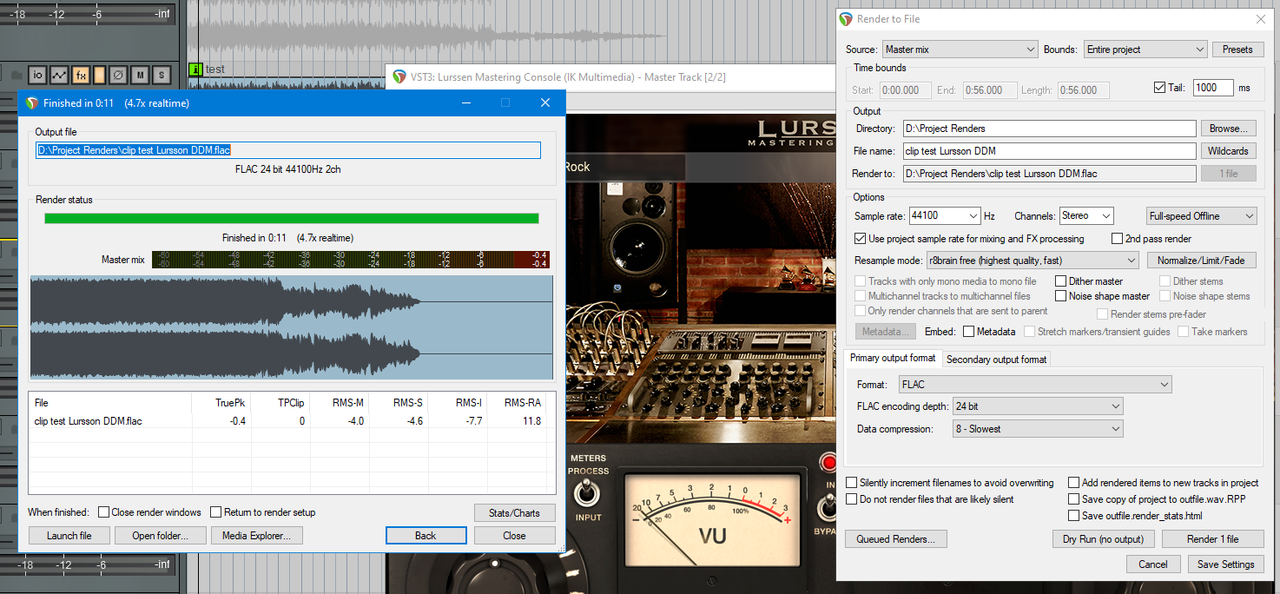The height and width of the screenshot is (594, 1280).
Task: Flip the Meters Process/Input toggle switch
Action: (588, 493)
